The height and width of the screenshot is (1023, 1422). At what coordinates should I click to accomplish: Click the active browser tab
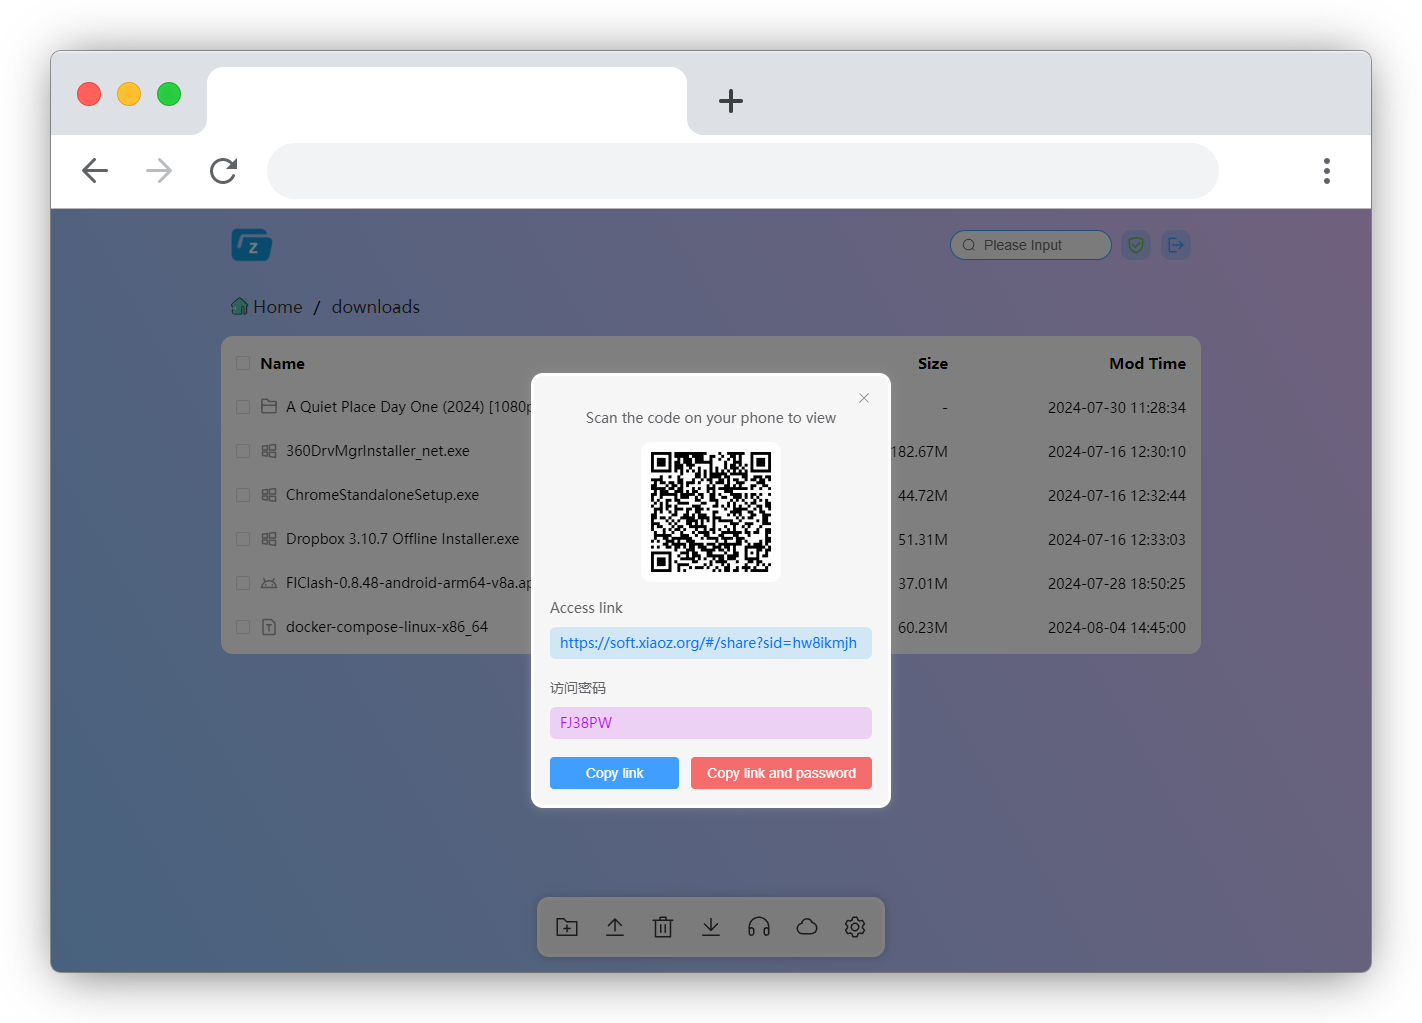pyautogui.click(x=447, y=101)
